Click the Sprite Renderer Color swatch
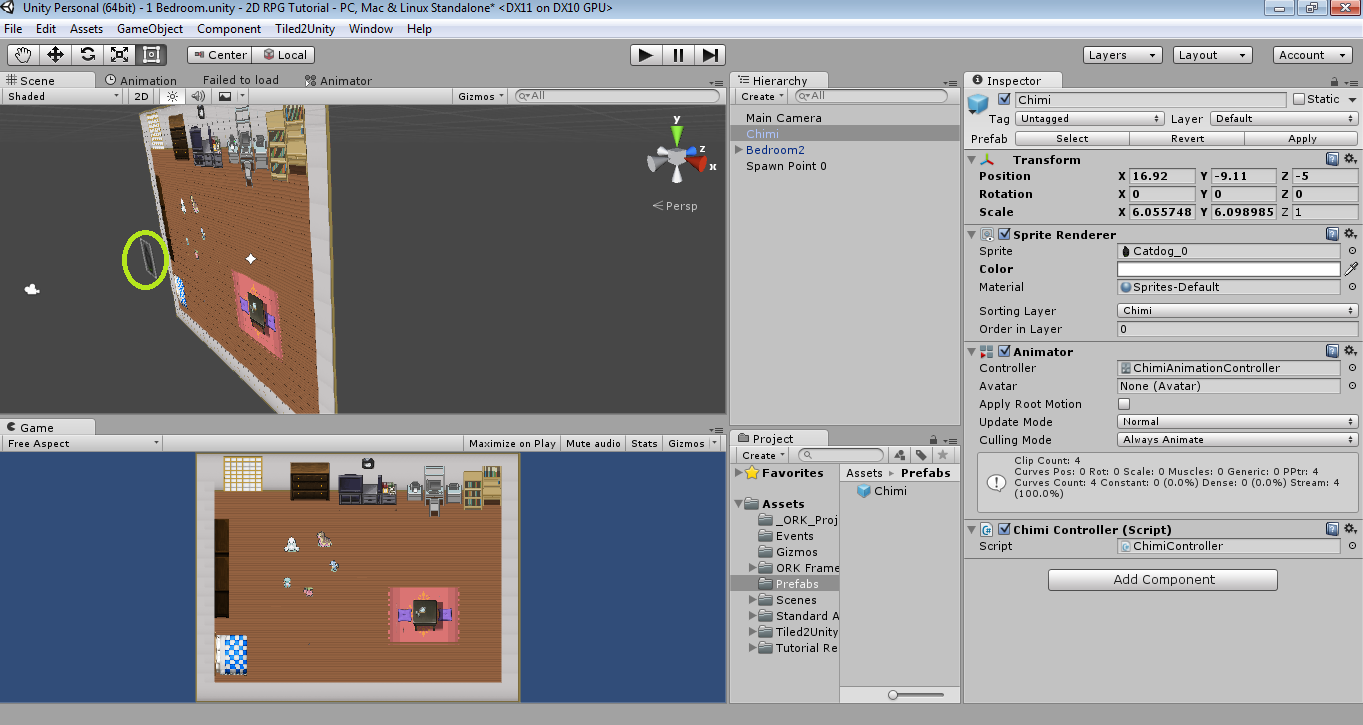This screenshot has width=1363, height=725. (1228, 269)
